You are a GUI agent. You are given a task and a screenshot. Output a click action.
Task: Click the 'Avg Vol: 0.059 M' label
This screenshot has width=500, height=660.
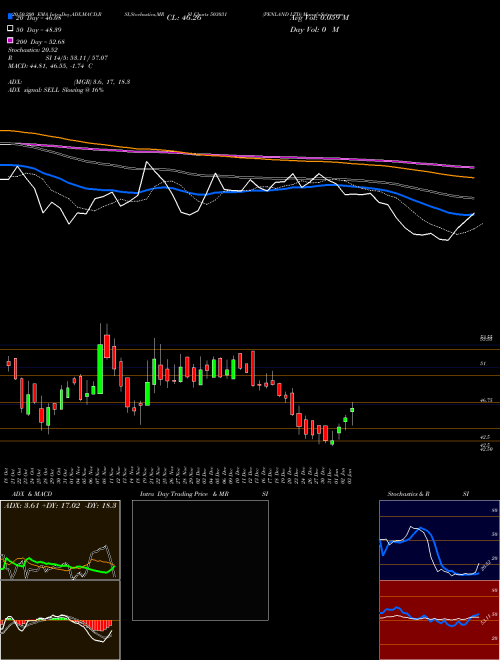coord(319,18)
